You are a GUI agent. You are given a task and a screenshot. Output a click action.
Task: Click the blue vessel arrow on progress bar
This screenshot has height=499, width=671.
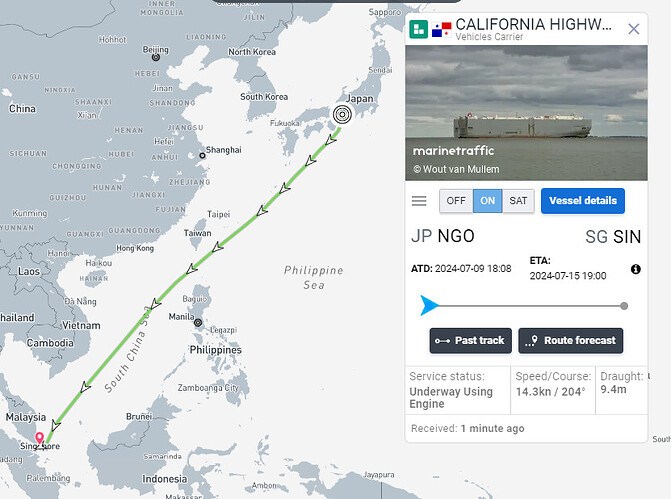point(429,306)
